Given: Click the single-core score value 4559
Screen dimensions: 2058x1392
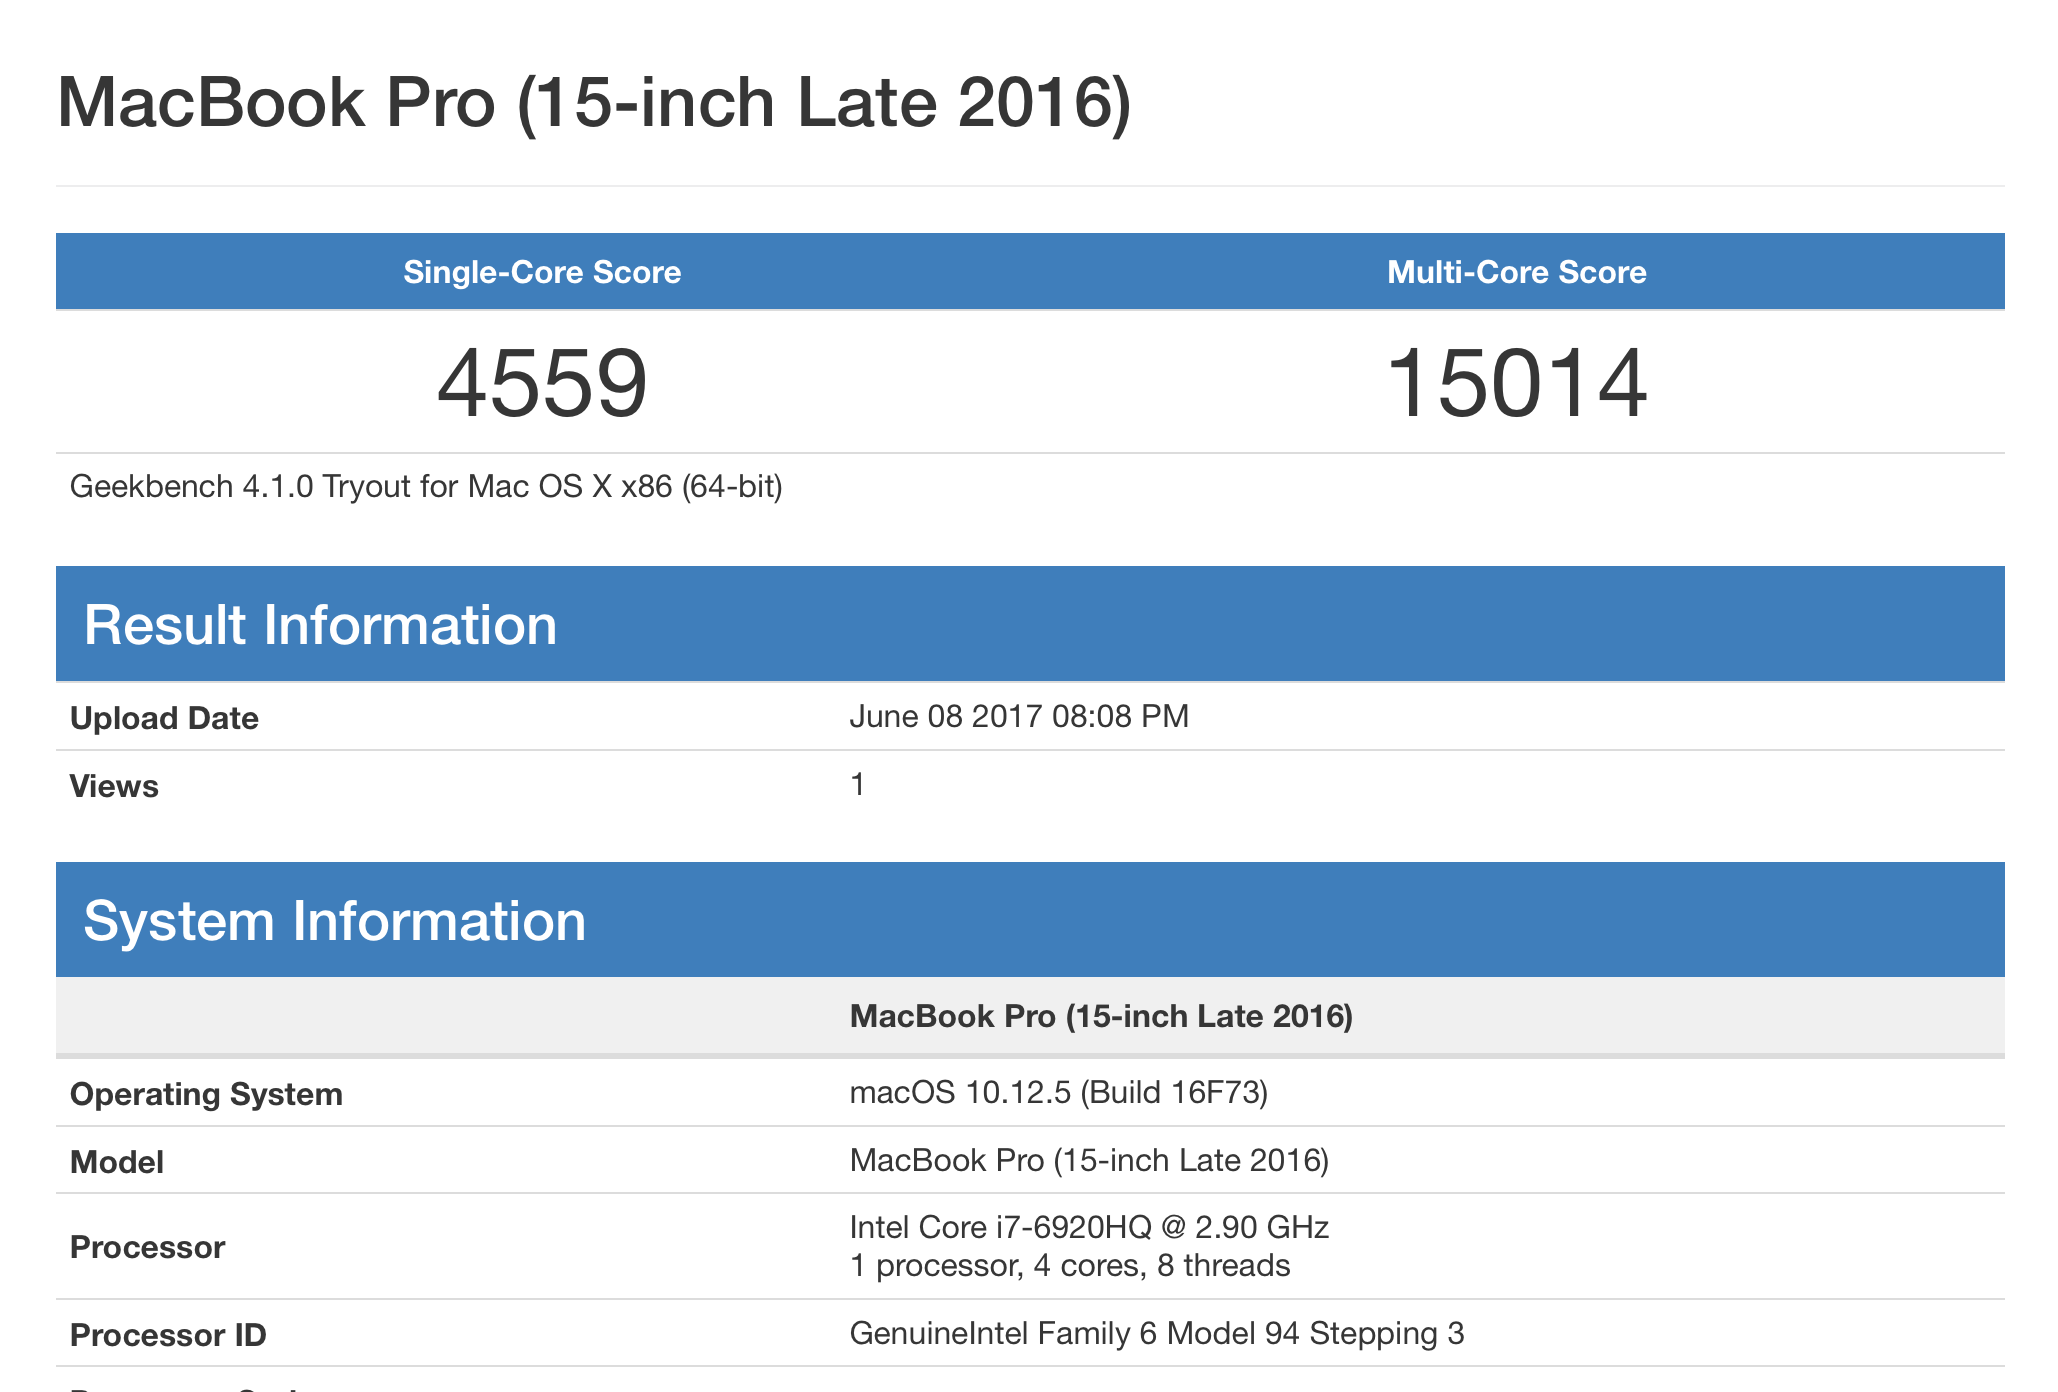Looking at the screenshot, I should point(542,383).
